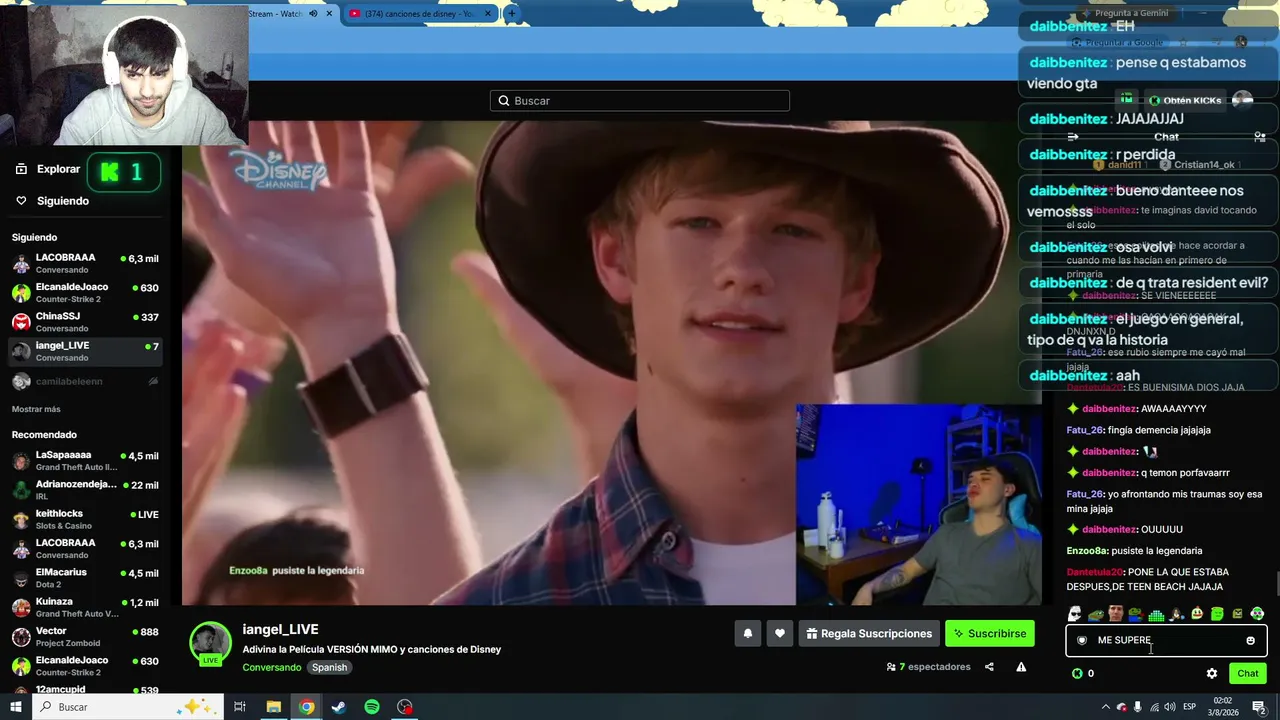Report the stream with the warning triangle icon

point(1021,667)
